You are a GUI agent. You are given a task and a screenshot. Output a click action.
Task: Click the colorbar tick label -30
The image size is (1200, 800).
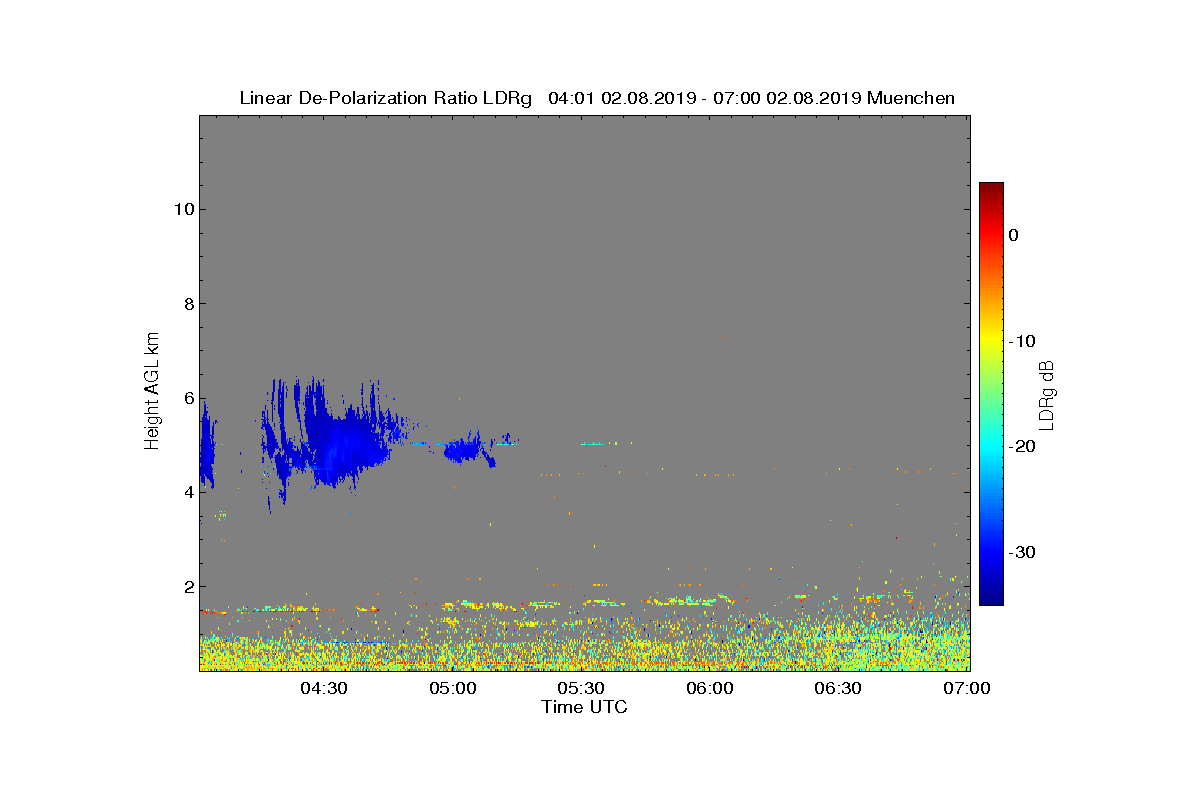(1022, 552)
